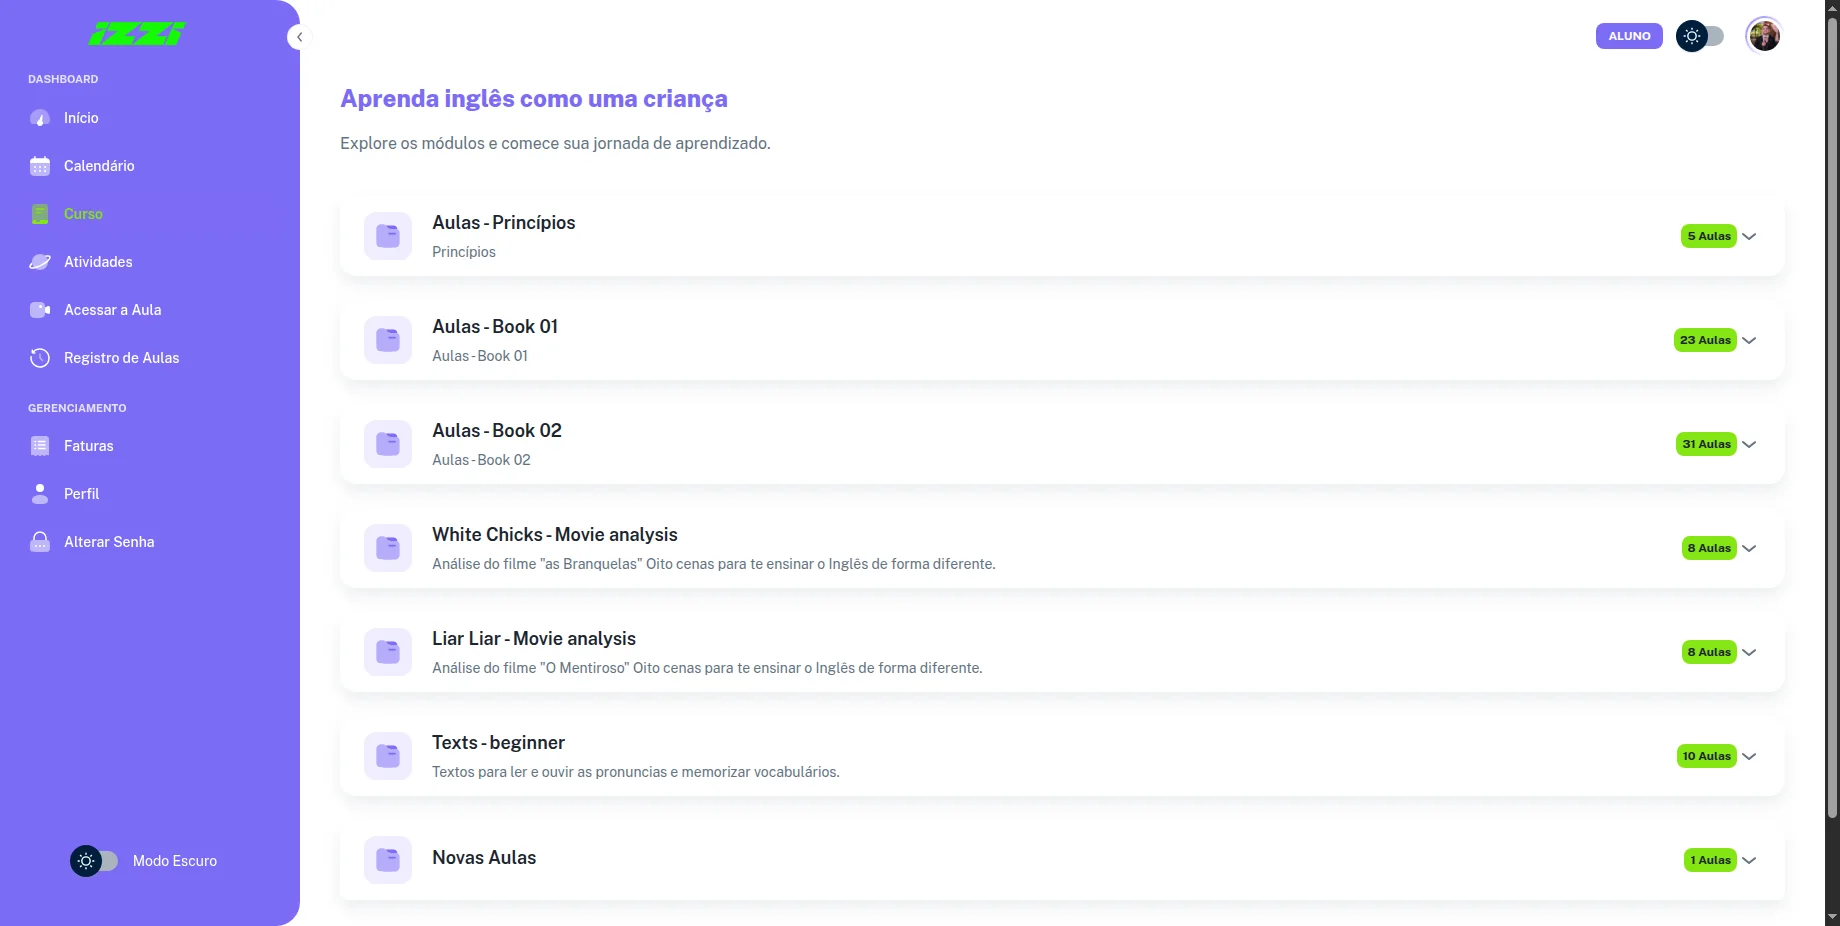Click the Registro de Aulas history icon
The image size is (1840, 926).
point(40,358)
